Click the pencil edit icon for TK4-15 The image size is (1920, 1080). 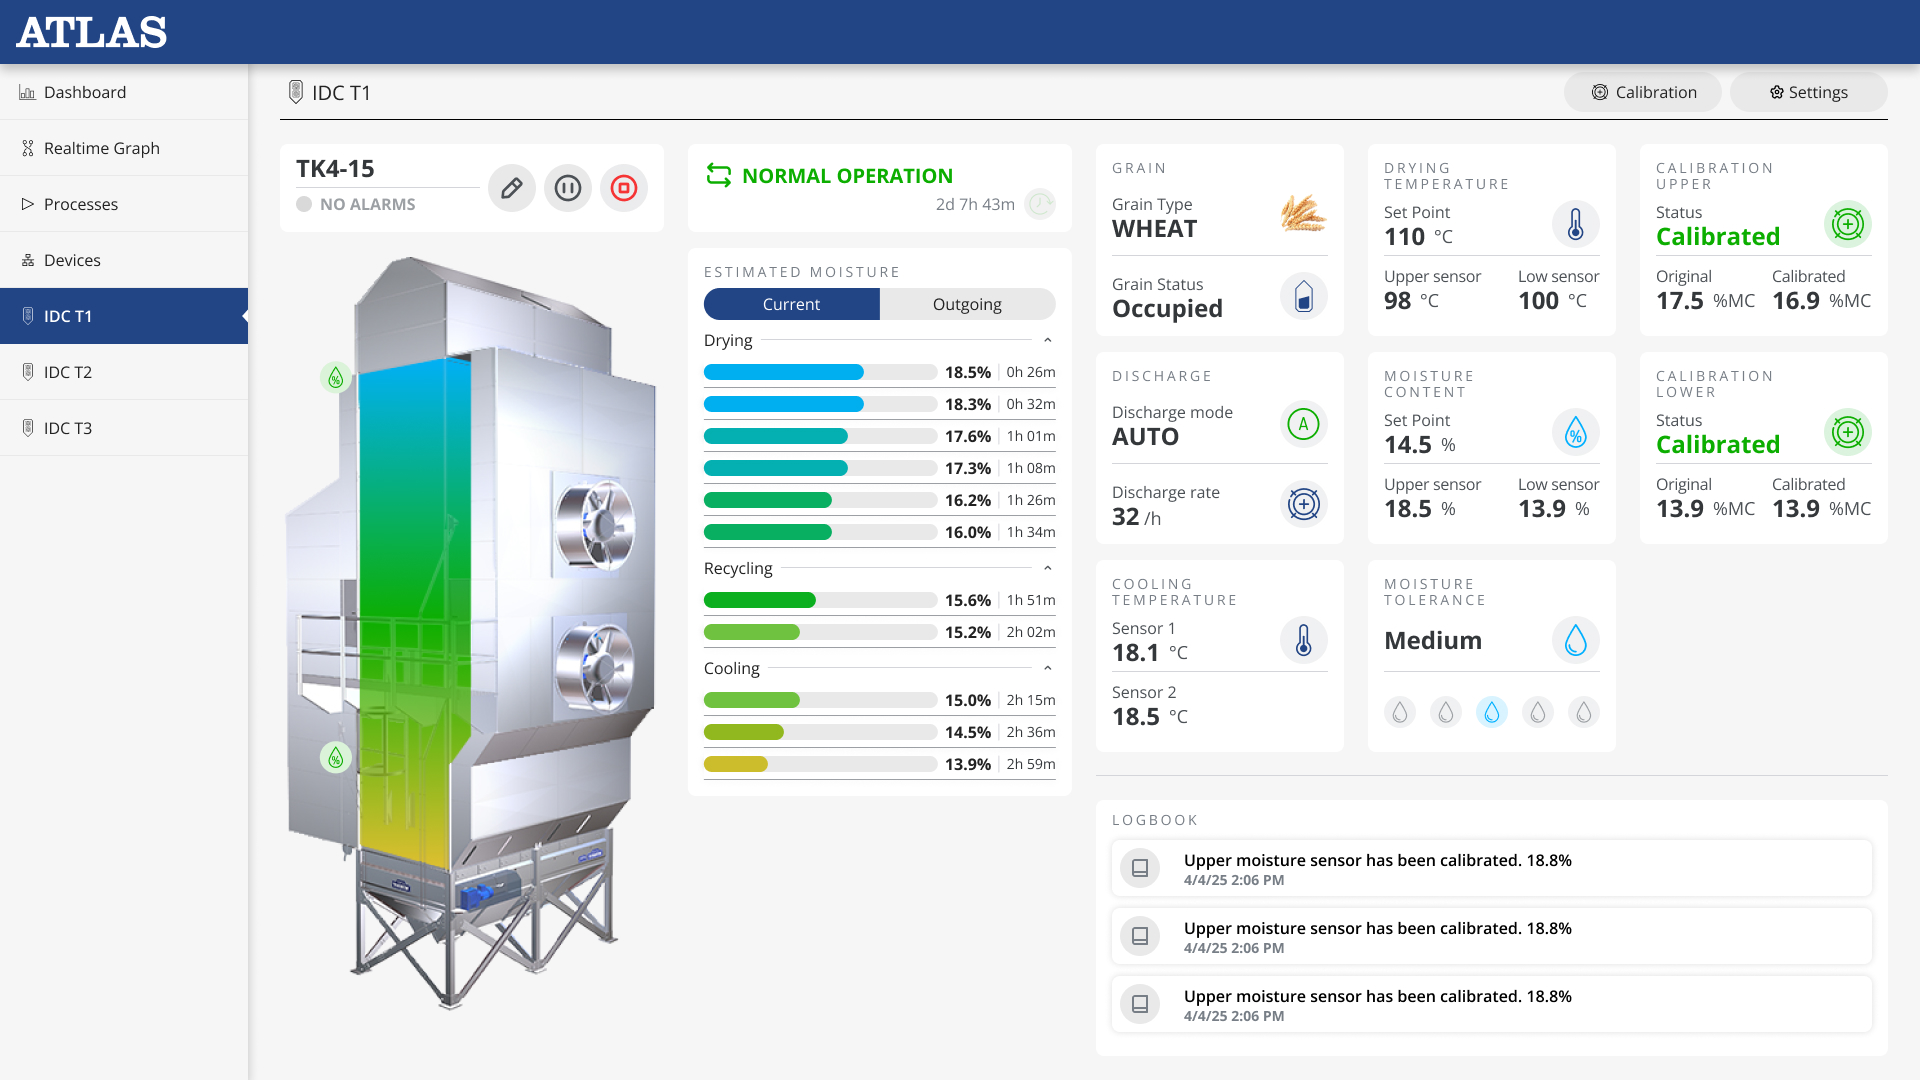click(x=511, y=188)
